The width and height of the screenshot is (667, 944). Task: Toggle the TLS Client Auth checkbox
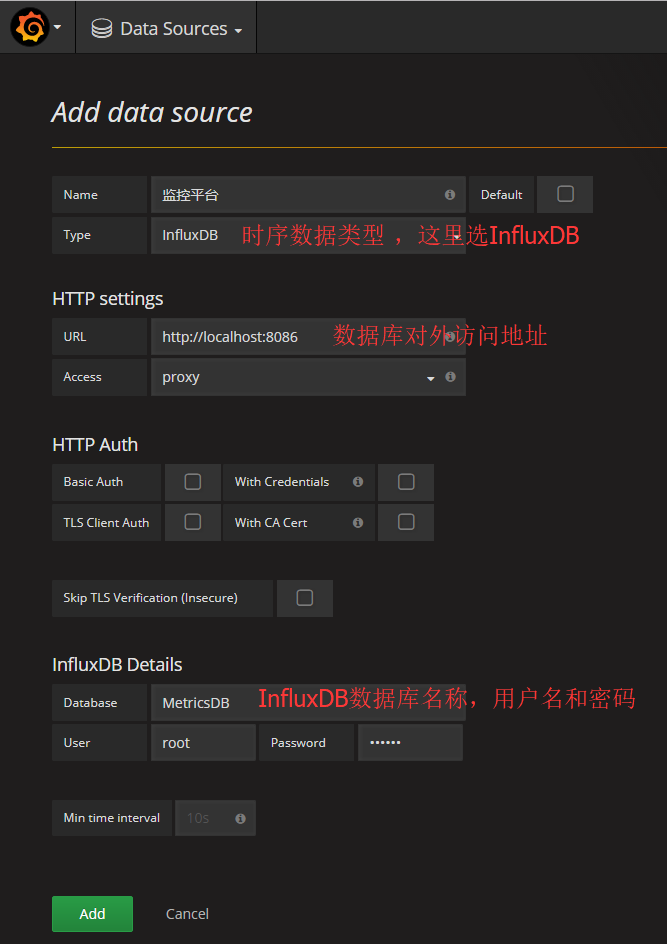coord(193,522)
